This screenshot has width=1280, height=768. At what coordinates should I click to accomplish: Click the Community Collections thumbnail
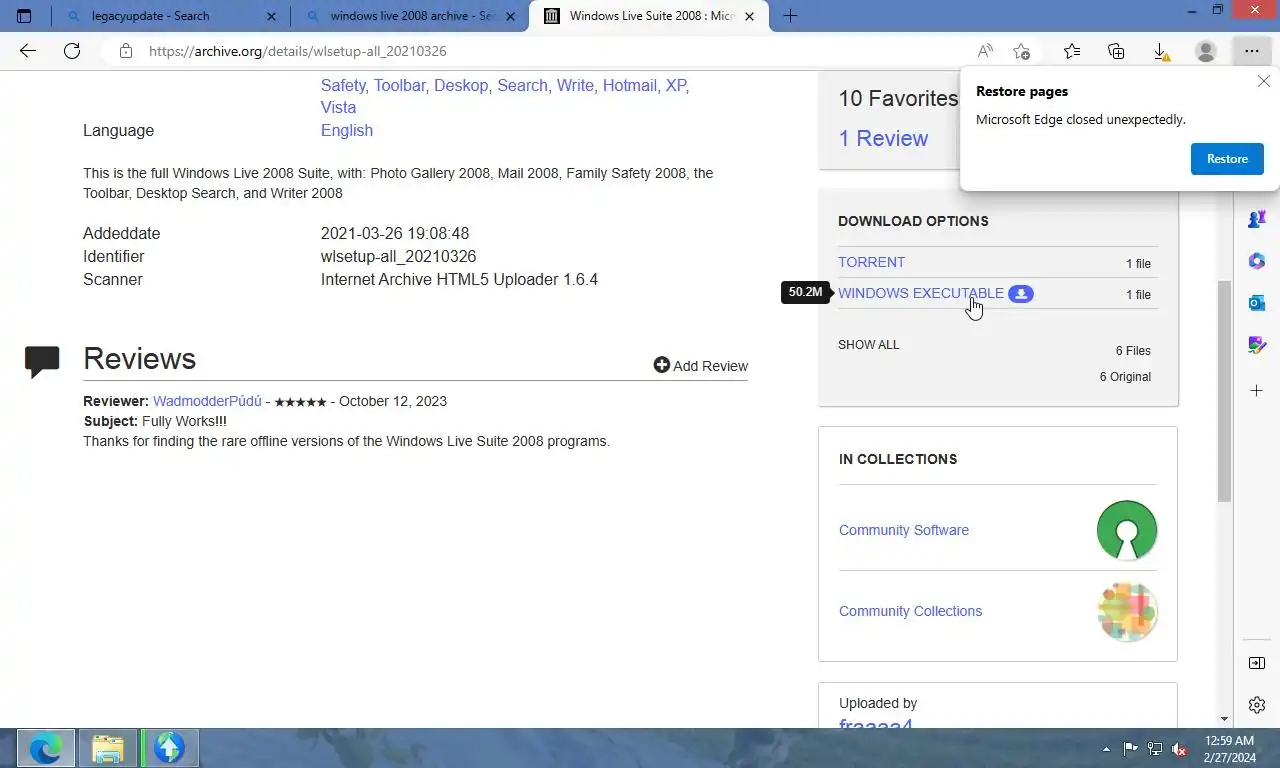point(1127,611)
